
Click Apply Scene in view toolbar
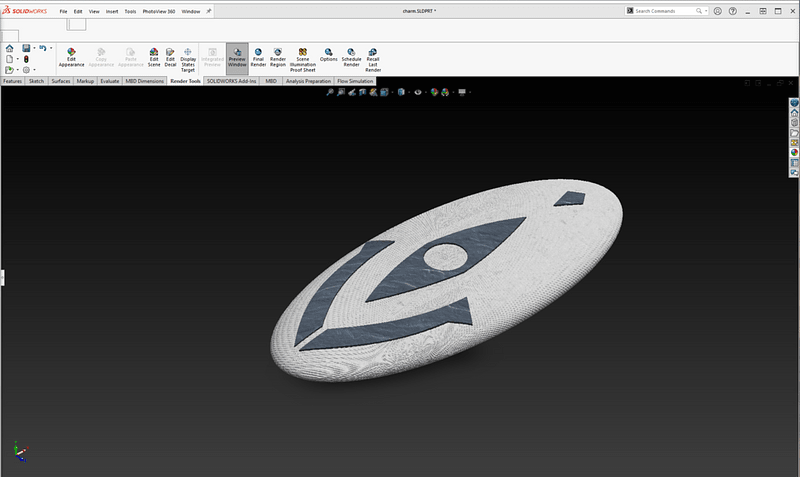(x=445, y=92)
